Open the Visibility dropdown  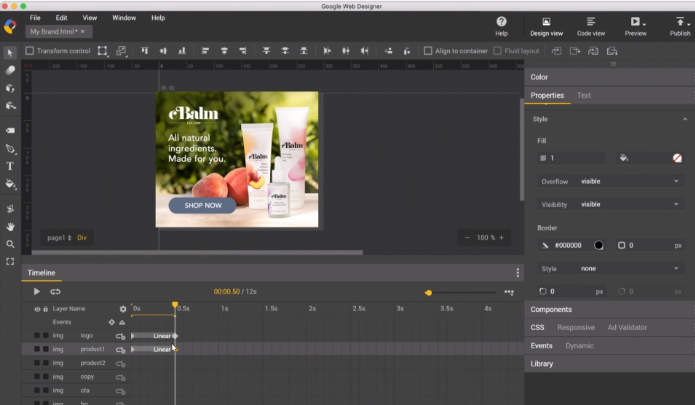tap(628, 204)
